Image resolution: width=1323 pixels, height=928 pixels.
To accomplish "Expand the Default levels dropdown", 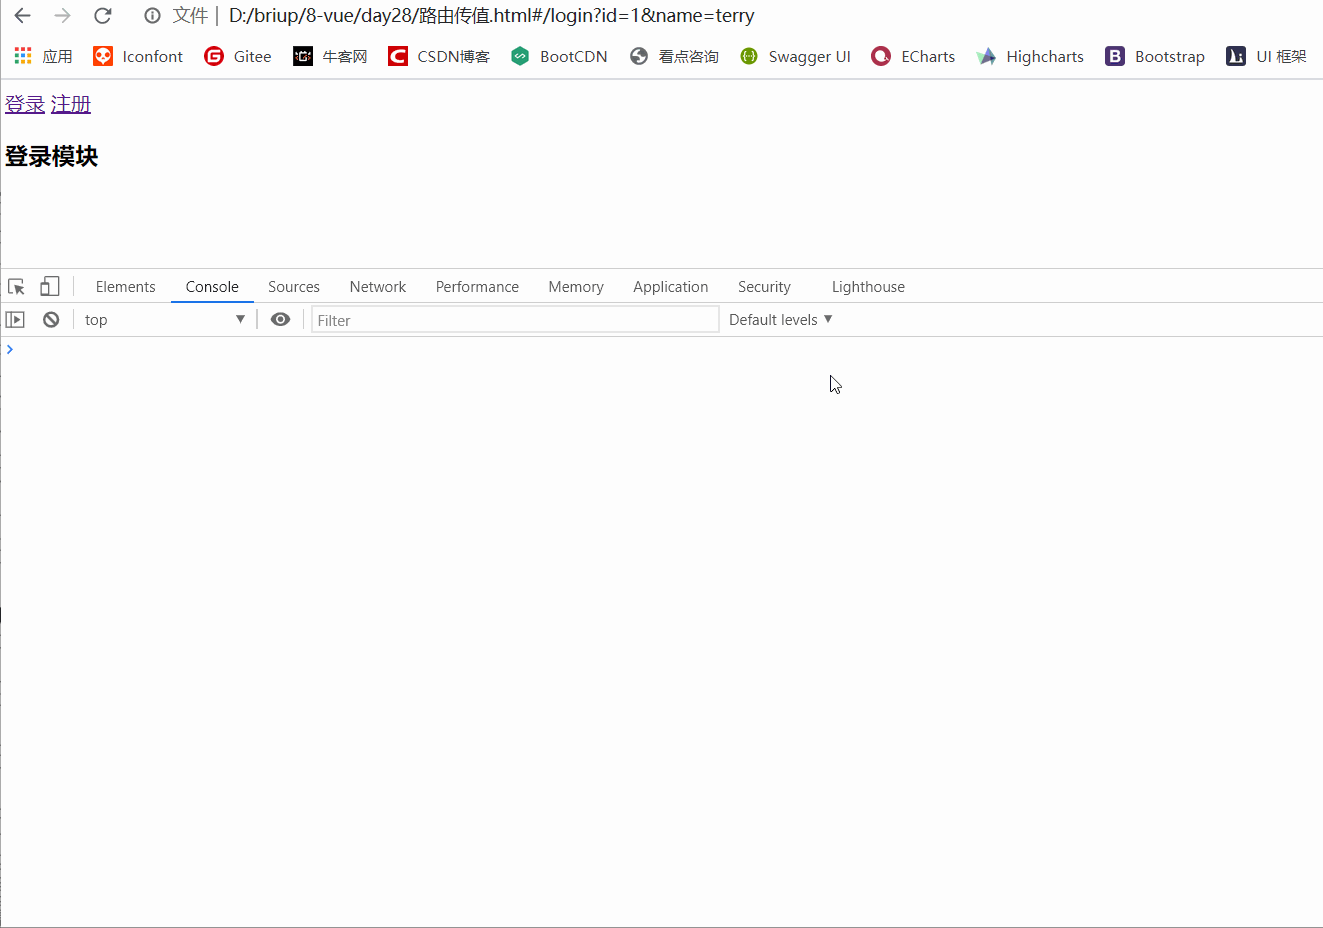I will click(x=780, y=320).
